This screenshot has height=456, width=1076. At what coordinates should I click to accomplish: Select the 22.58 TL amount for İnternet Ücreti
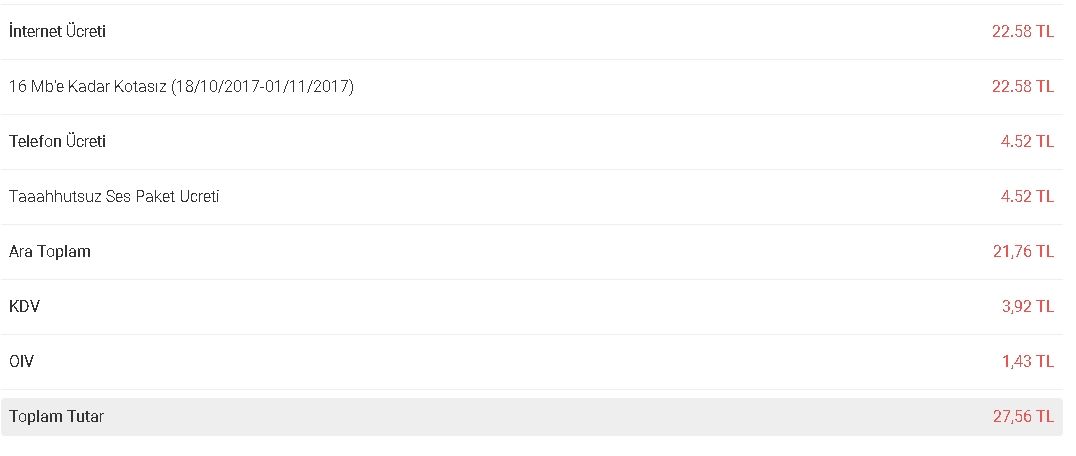1022,32
